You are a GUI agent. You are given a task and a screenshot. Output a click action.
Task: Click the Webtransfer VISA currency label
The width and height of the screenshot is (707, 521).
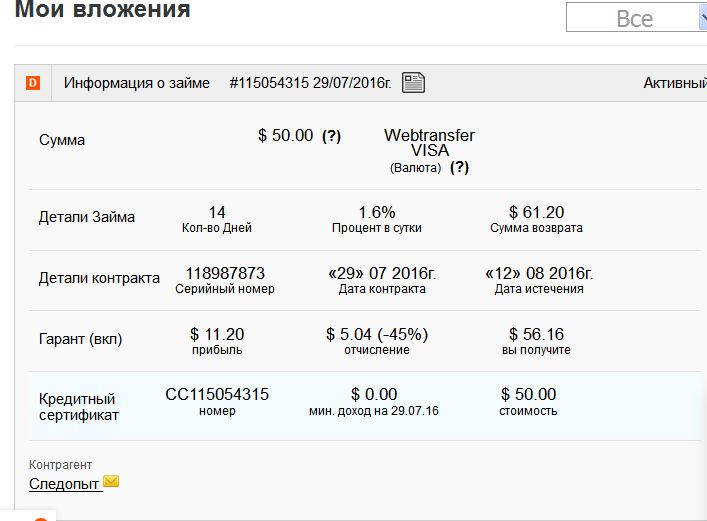point(429,142)
